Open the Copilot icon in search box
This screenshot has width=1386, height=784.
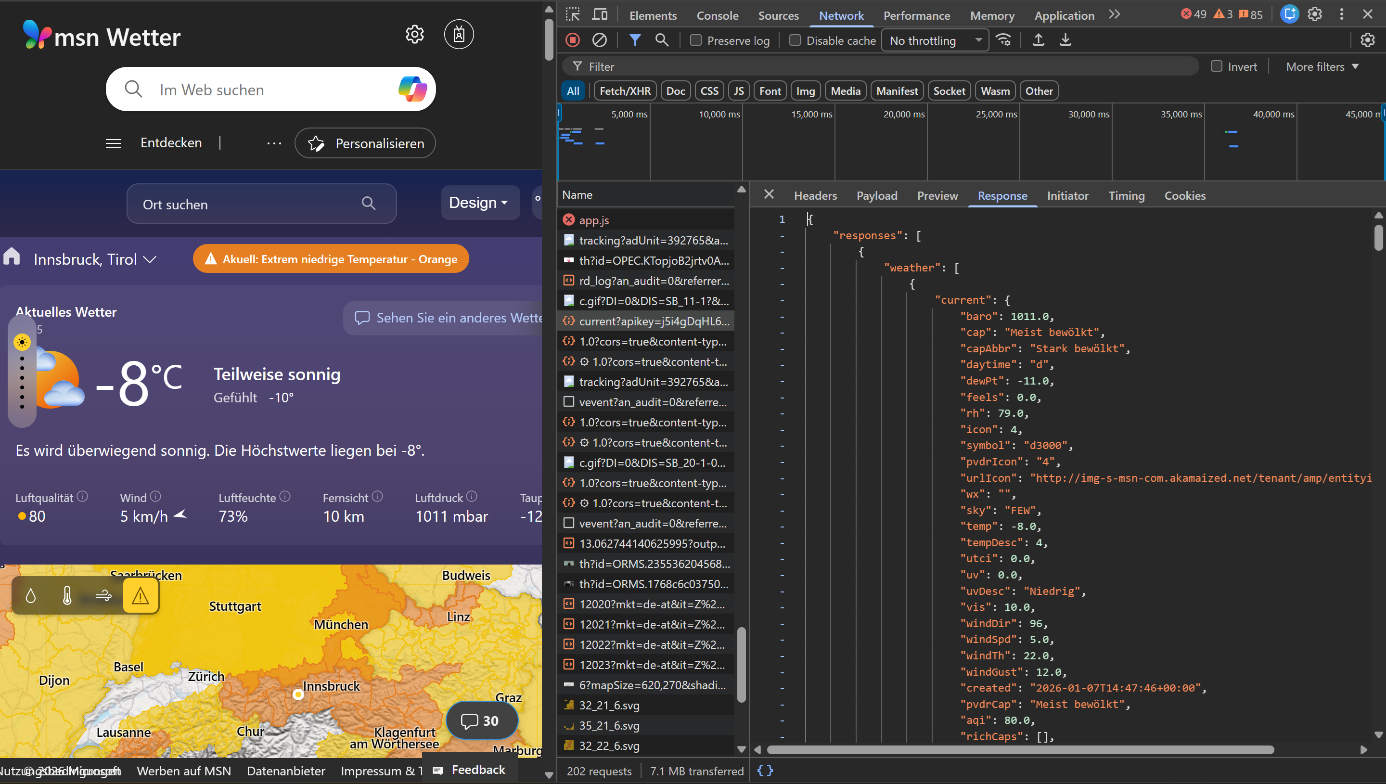(412, 89)
